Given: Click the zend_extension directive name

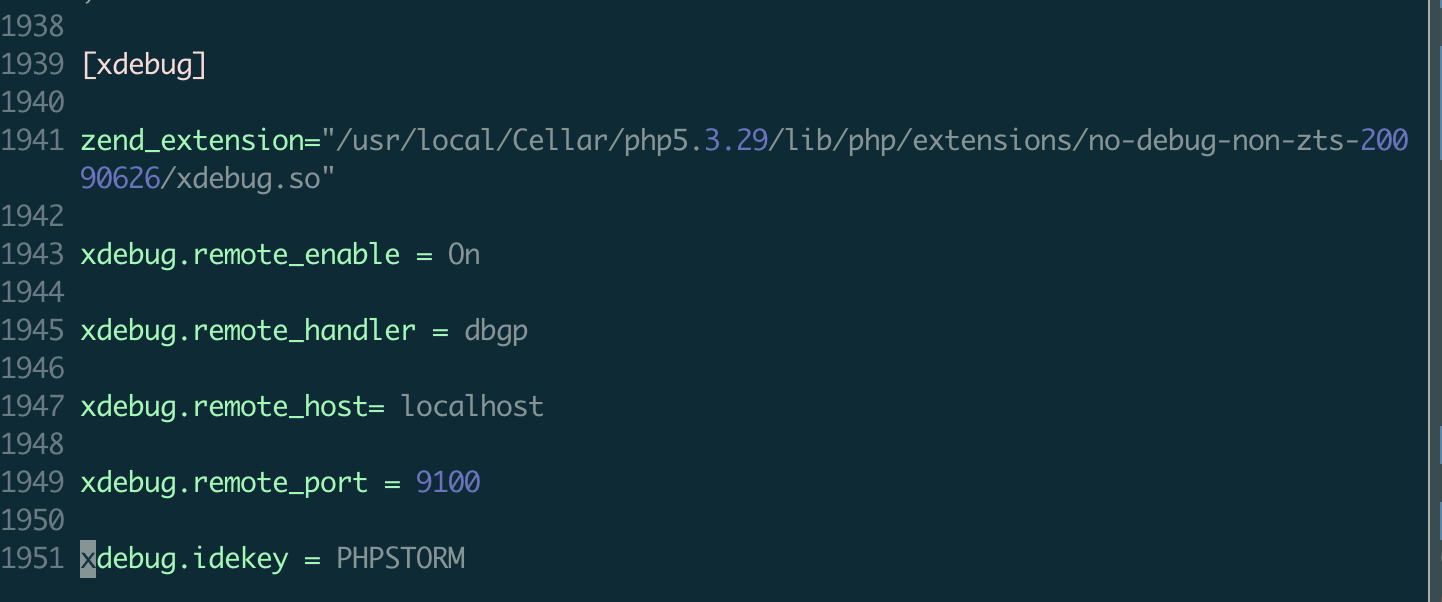Looking at the screenshot, I should point(192,141).
